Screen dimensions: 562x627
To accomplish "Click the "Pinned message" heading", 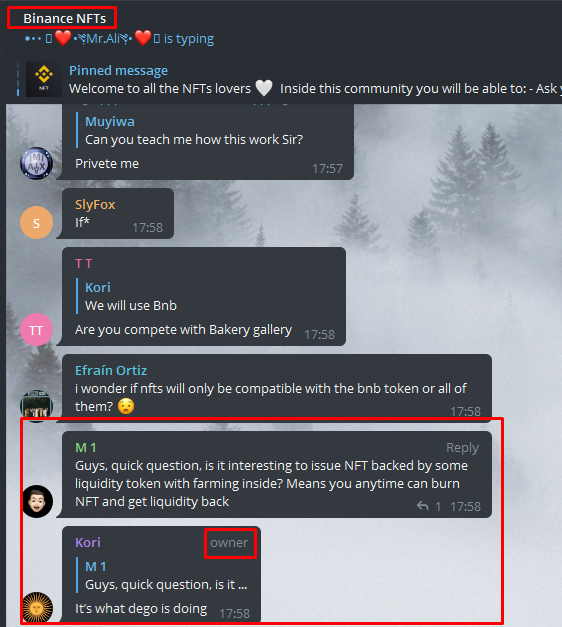I will 118,70.
